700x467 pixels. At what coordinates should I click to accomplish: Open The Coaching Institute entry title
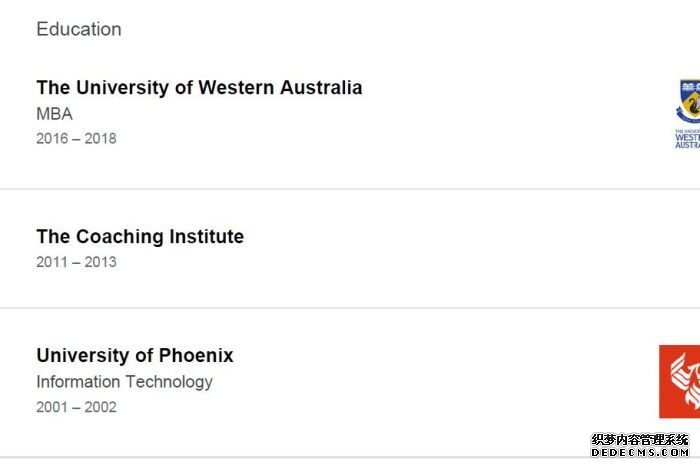[x=140, y=237]
